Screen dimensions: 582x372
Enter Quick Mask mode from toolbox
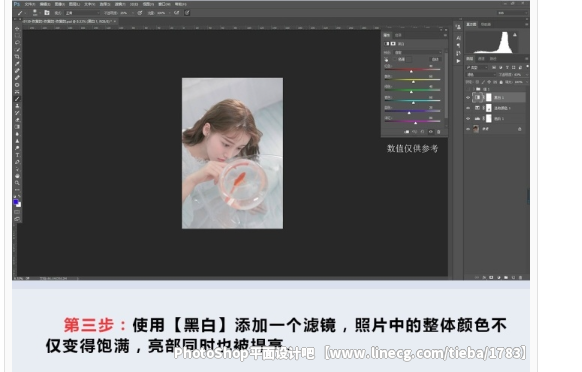pos(17,212)
